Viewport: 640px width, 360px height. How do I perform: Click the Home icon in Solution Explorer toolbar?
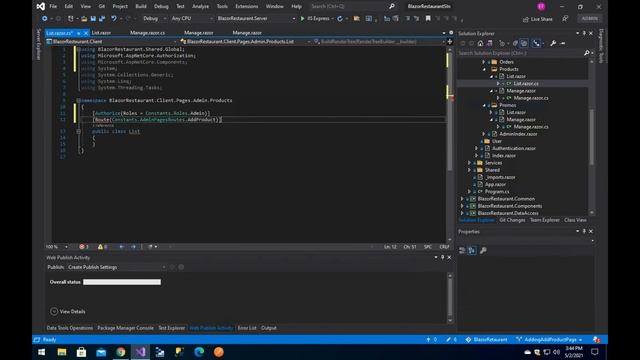coord(480,43)
